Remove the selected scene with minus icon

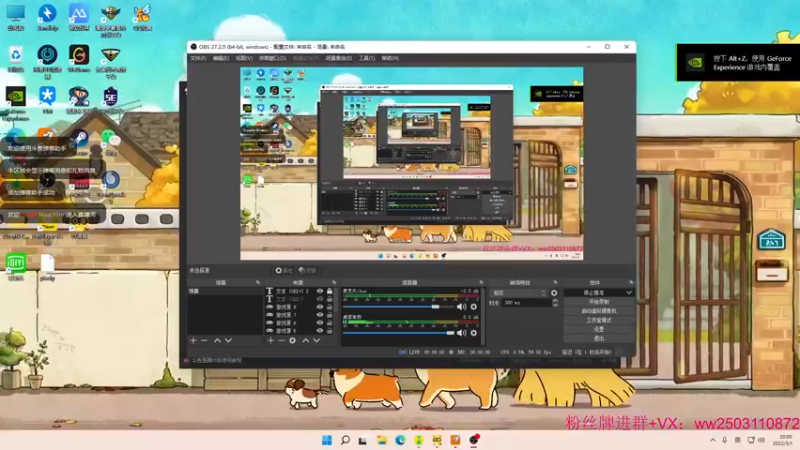point(204,340)
